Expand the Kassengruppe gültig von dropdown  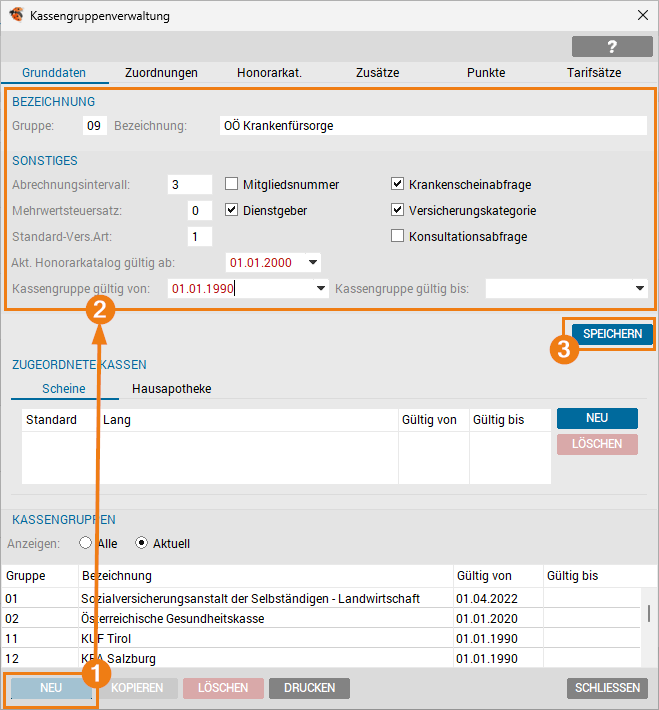tap(321, 288)
